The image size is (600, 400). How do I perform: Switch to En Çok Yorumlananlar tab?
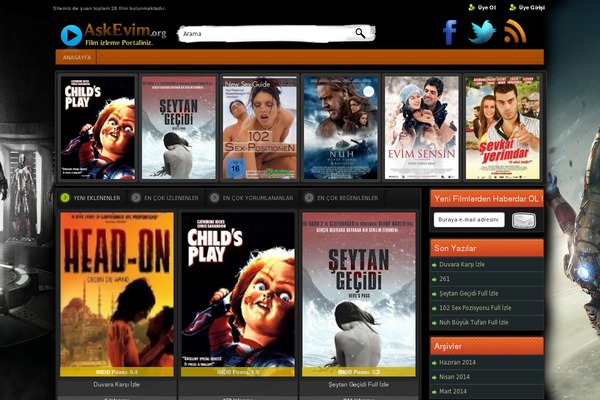[x=252, y=198]
